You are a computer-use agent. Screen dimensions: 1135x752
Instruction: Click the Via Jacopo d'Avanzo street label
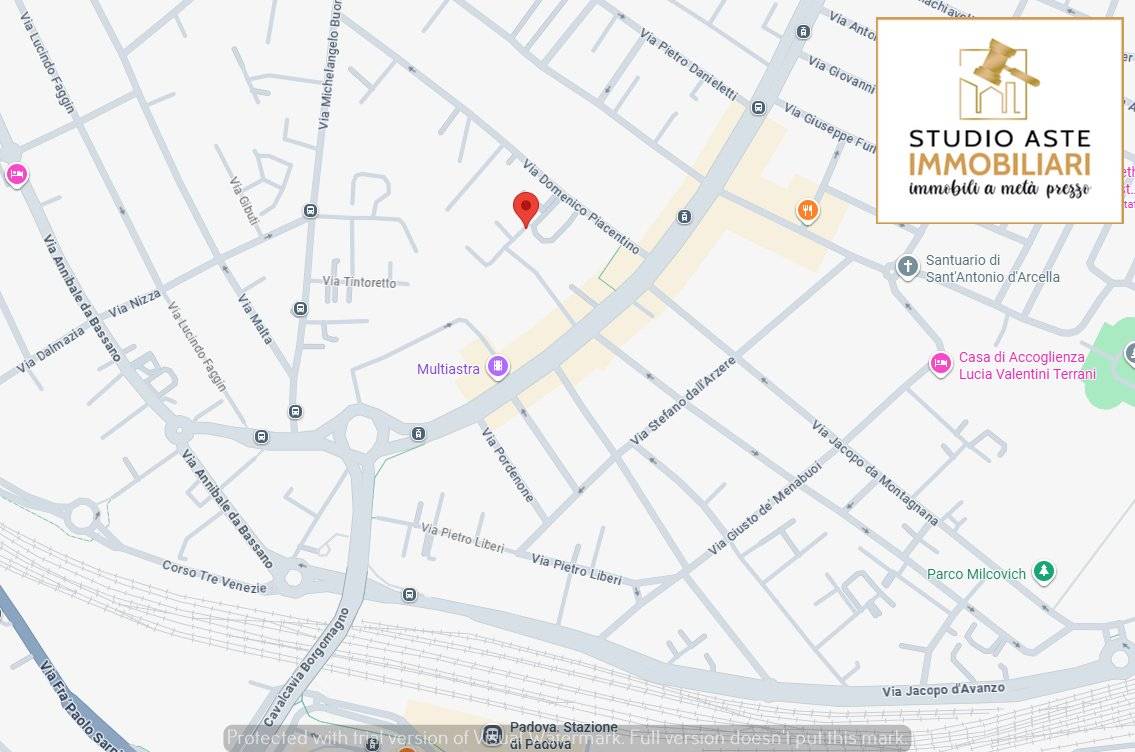pyautogui.click(x=943, y=690)
